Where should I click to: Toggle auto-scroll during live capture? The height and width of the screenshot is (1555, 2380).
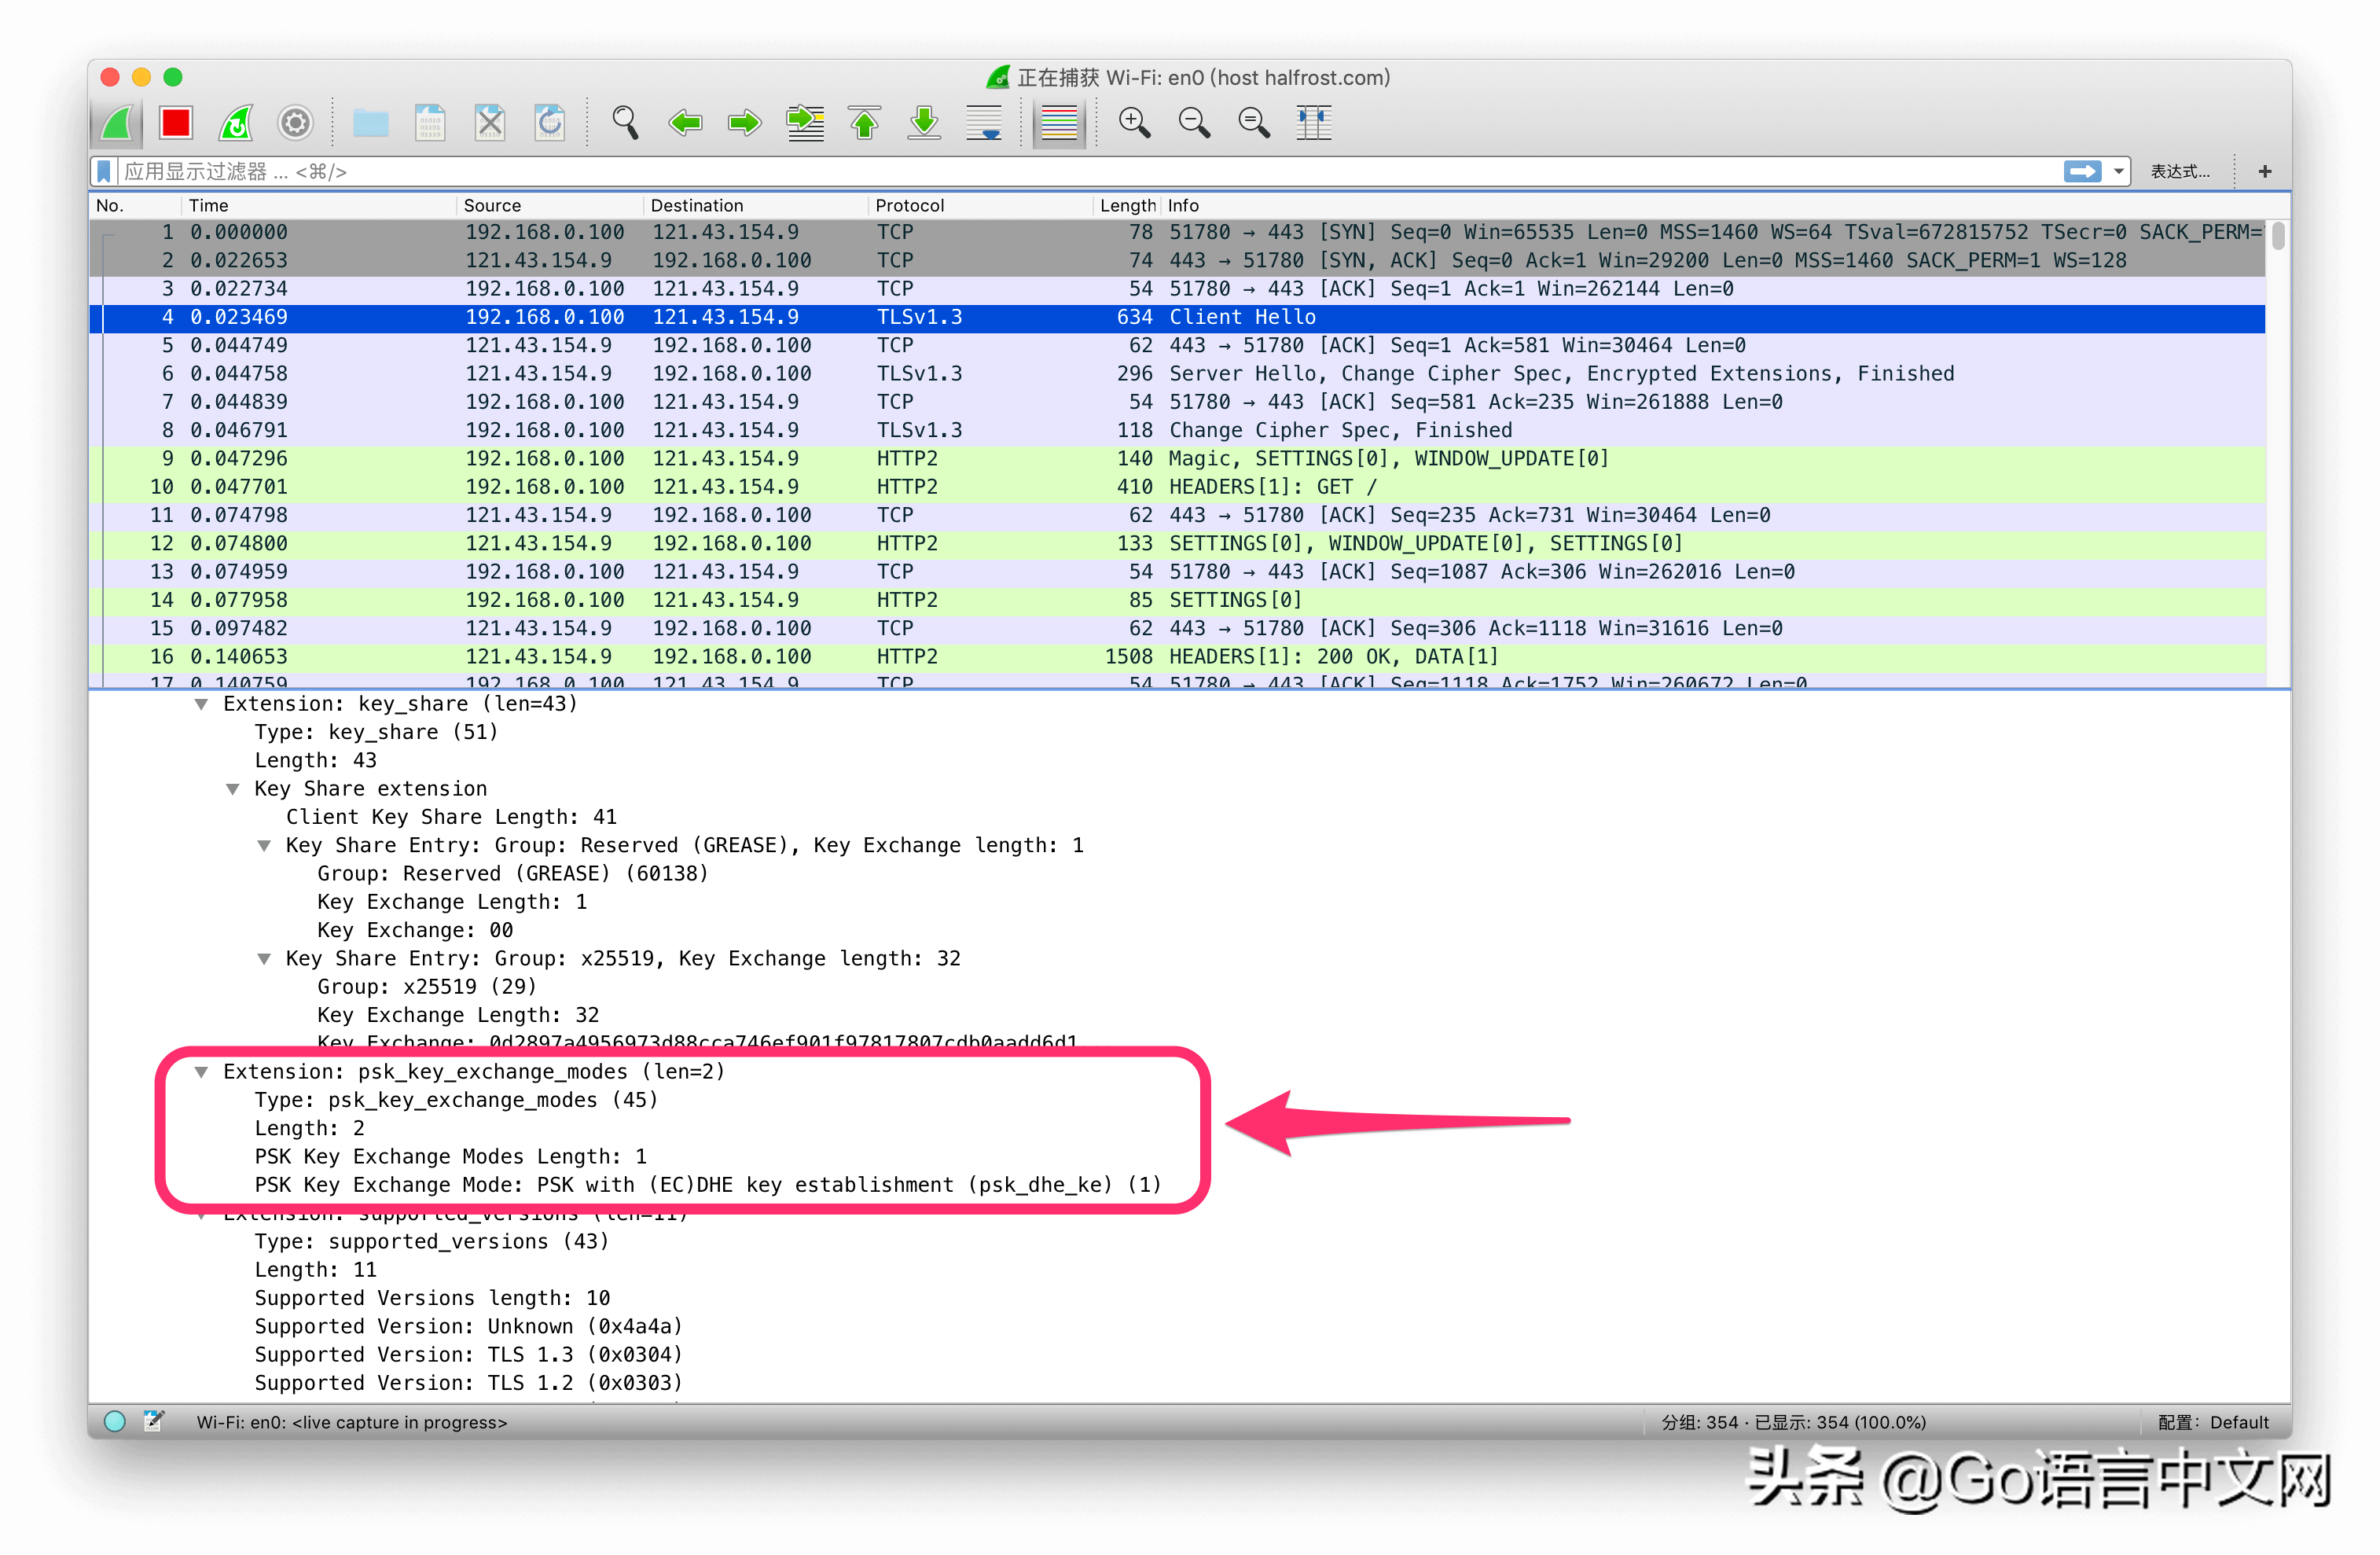click(x=984, y=123)
